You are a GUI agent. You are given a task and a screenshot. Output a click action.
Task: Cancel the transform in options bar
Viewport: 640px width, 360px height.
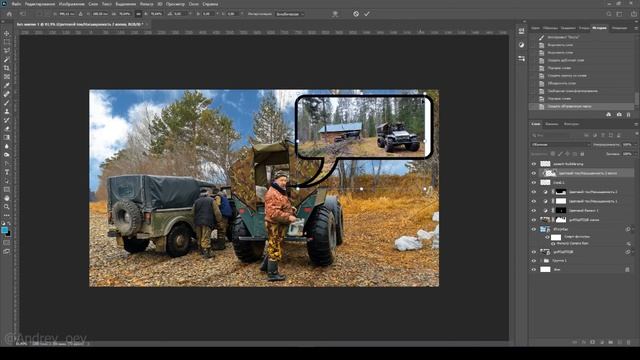click(356, 14)
